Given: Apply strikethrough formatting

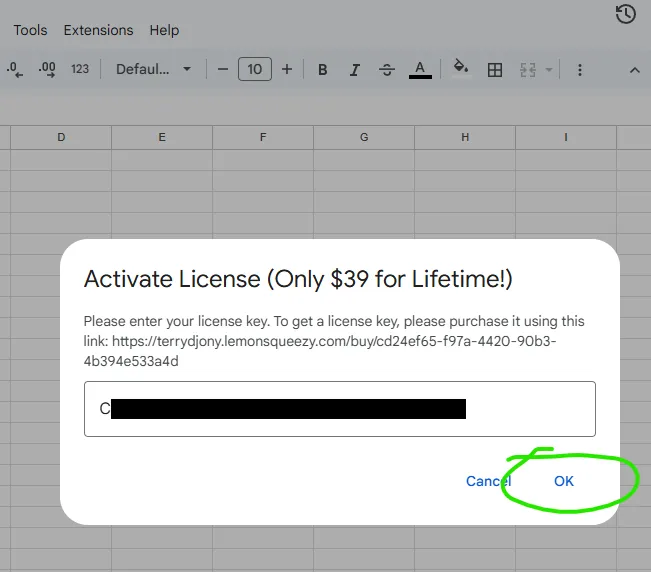Looking at the screenshot, I should click(x=387, y=70).
